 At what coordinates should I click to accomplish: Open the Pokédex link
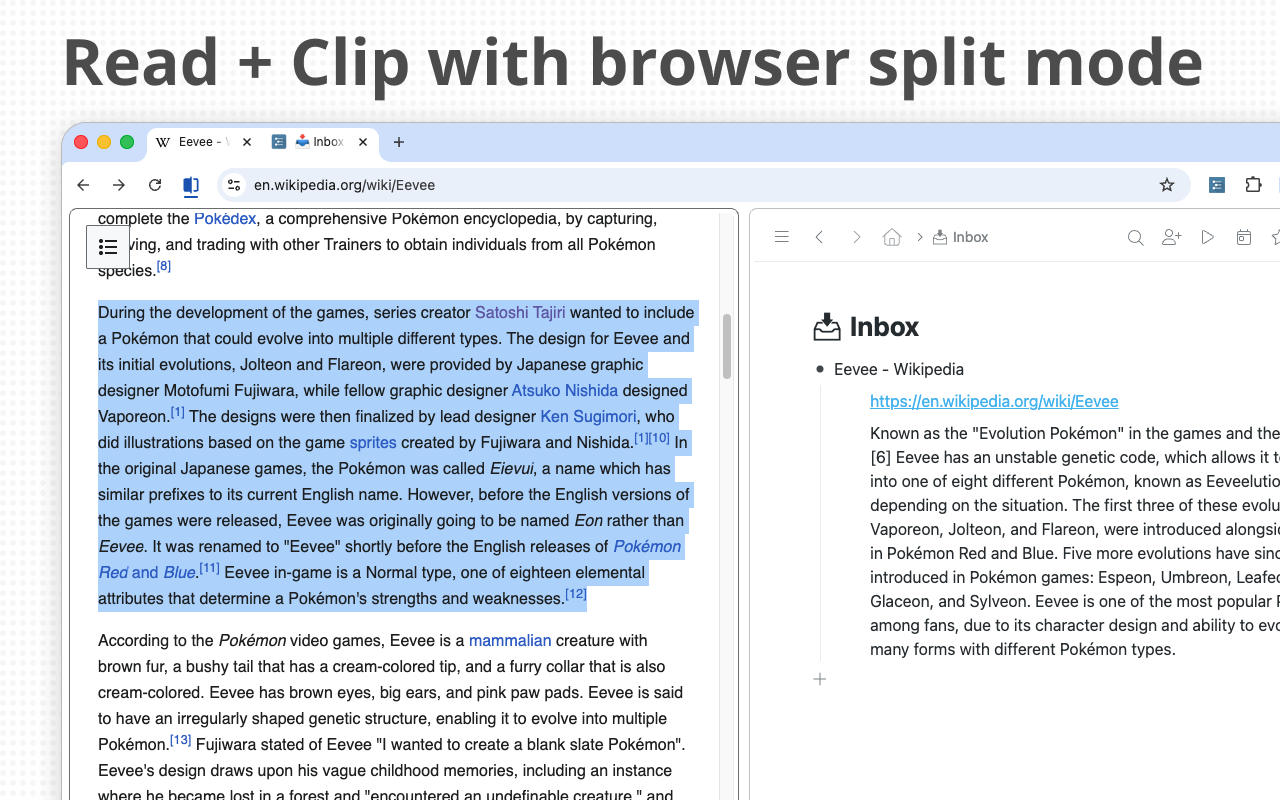[225, 218]
